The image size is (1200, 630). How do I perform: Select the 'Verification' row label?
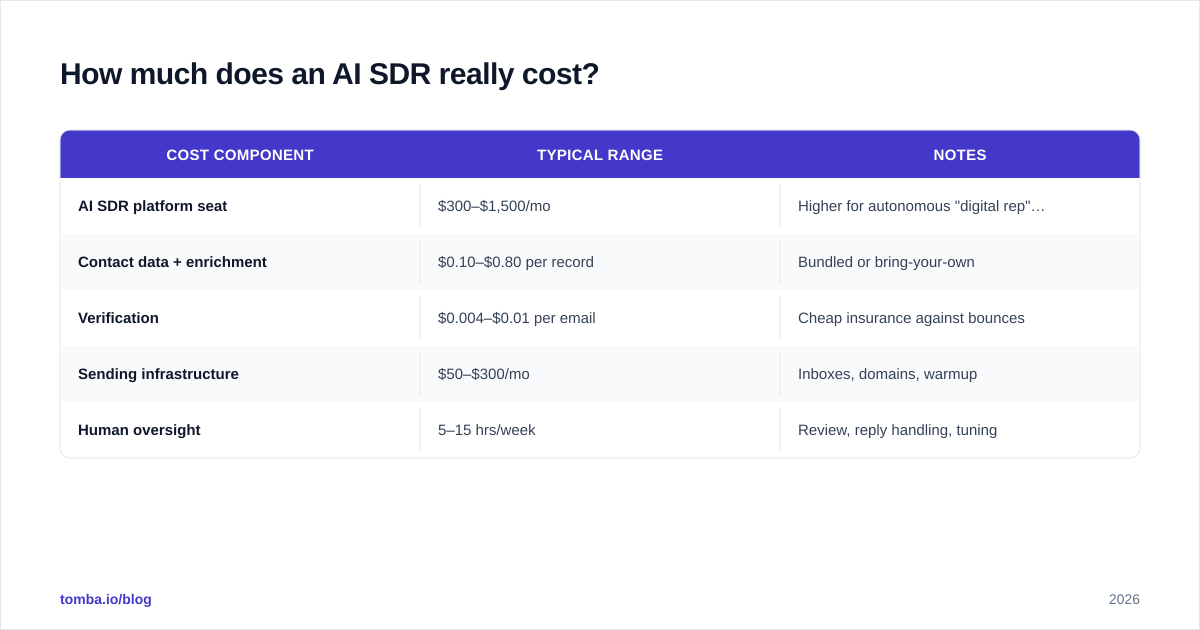(118, 318)
